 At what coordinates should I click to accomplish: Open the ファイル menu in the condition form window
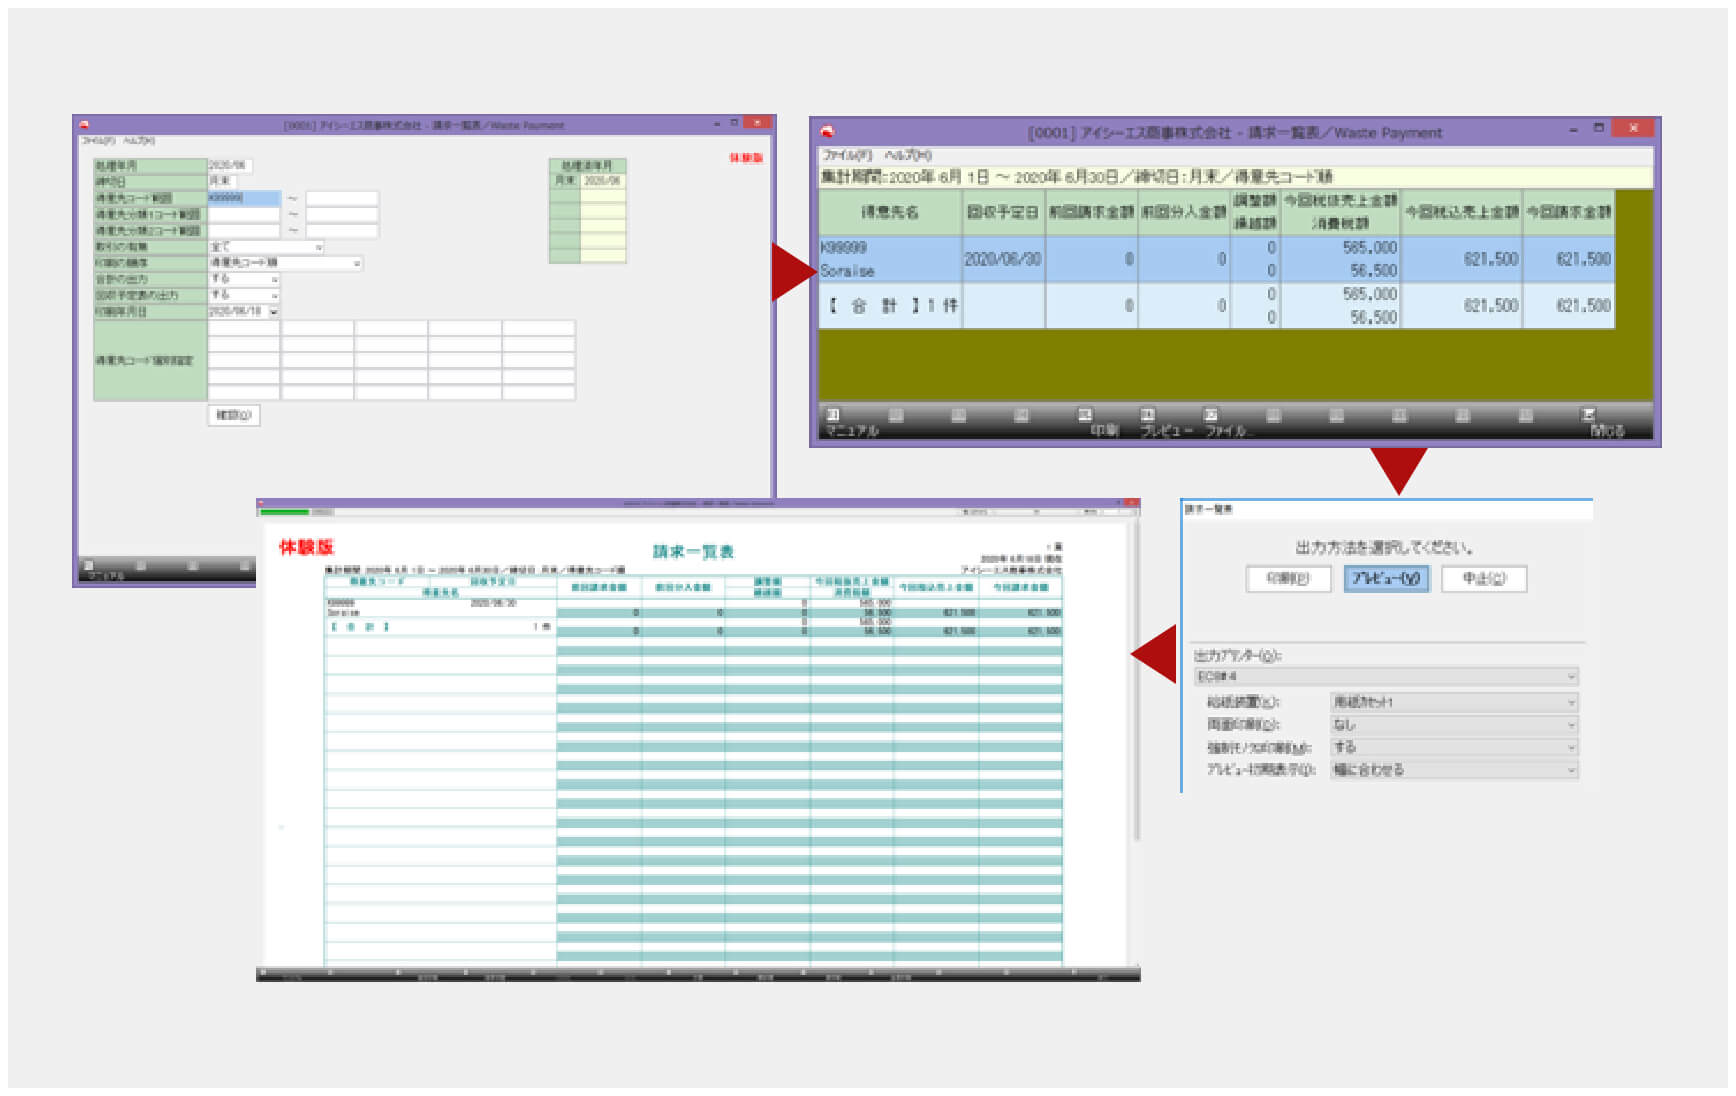(x=97, y=141)
